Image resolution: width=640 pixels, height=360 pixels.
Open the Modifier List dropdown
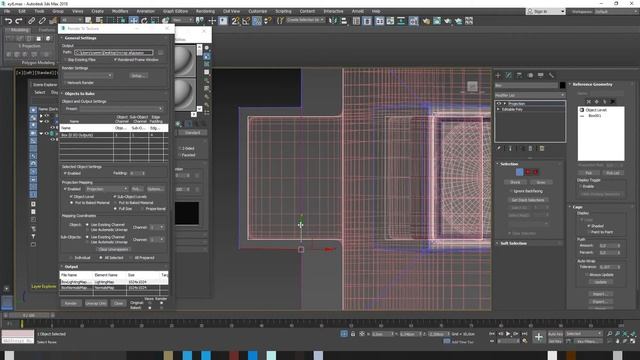(x=530, y=95)
